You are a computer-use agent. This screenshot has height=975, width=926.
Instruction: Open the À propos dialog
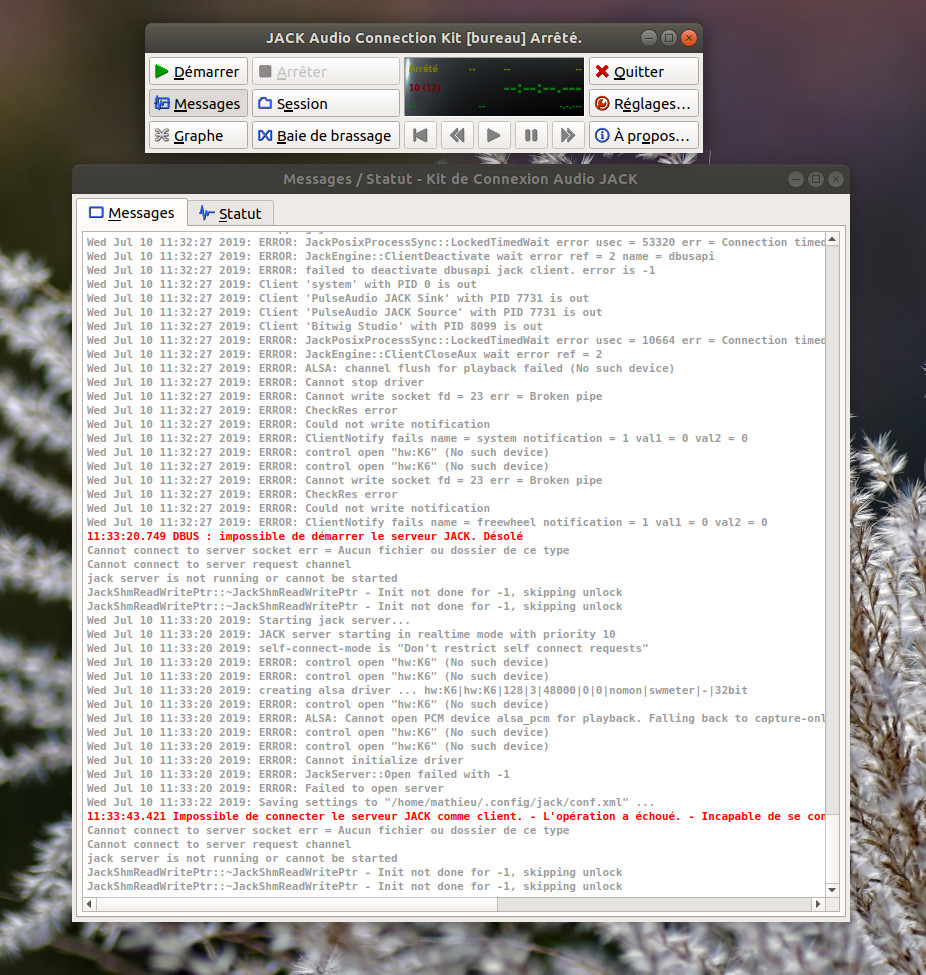[x=643, y=135]
